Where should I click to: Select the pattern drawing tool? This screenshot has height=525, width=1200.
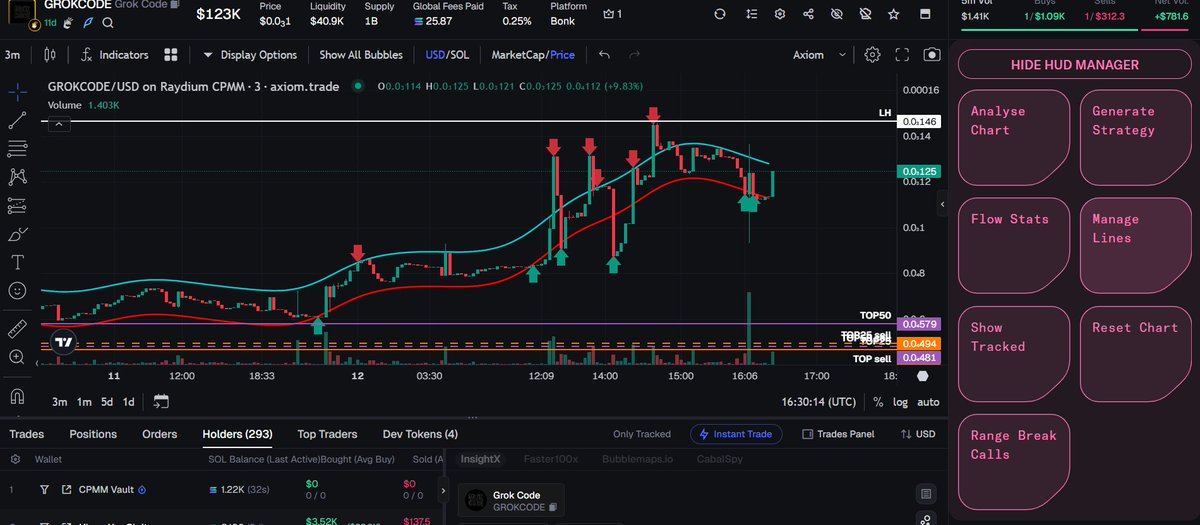point(17,177)
